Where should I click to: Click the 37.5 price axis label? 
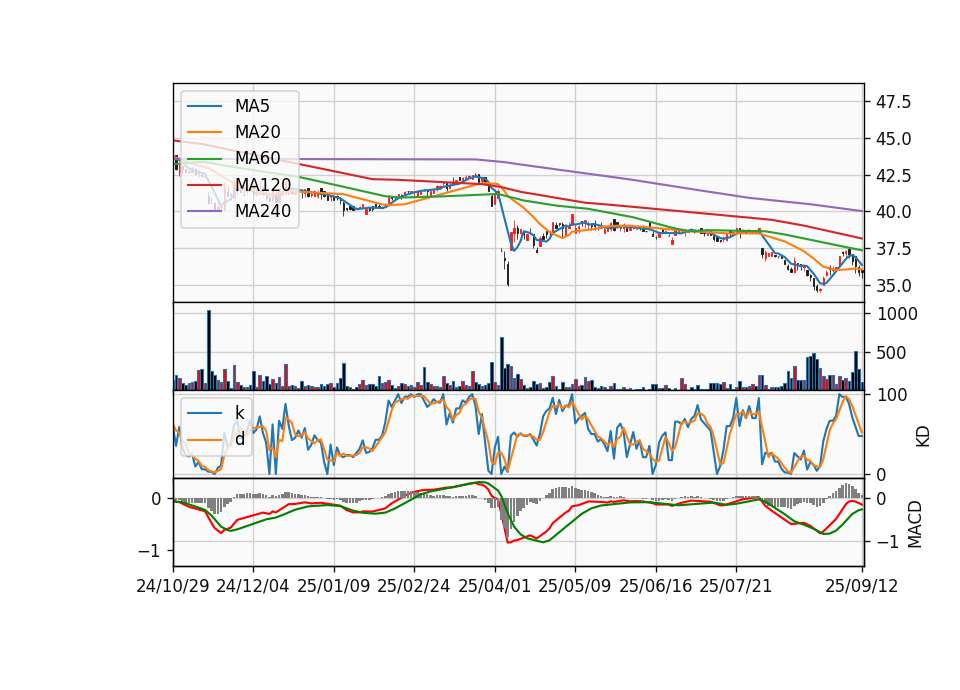[893, 249]
